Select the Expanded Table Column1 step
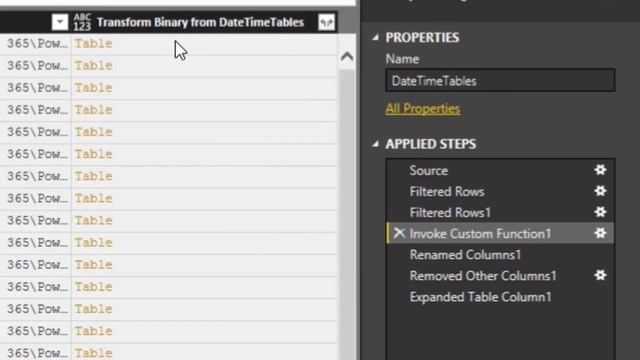 500,297
